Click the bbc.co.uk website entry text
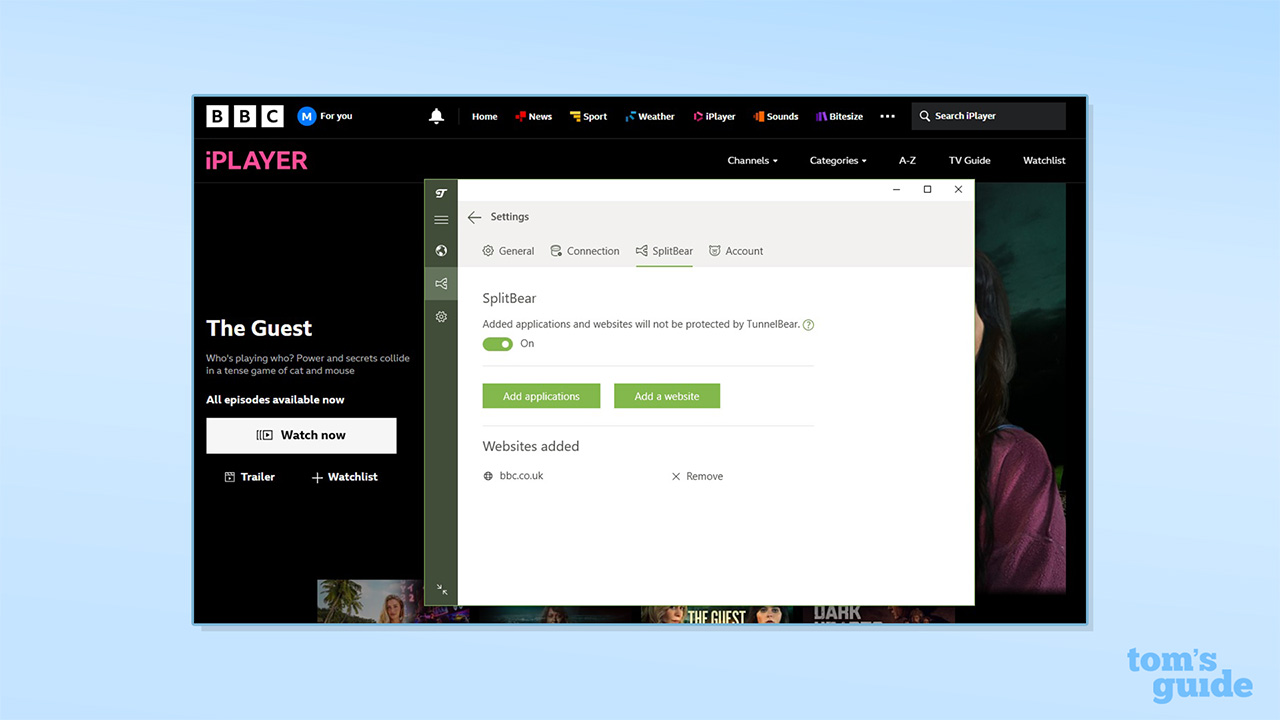1280x720 pixels. click(x=521, y=476)
